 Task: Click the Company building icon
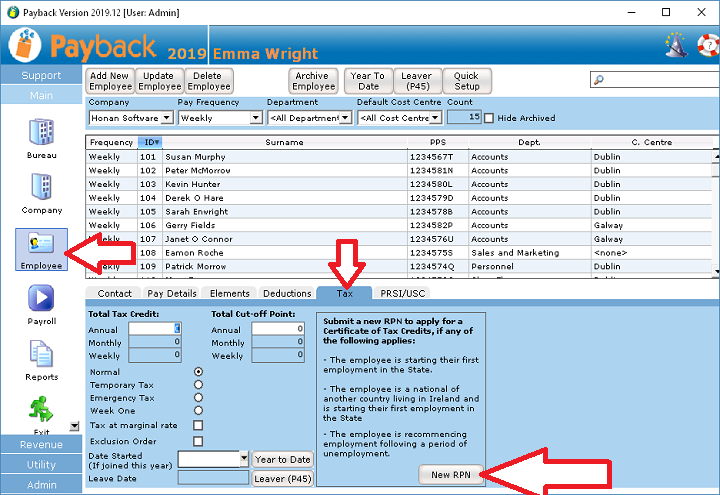(x=41, y=188)
